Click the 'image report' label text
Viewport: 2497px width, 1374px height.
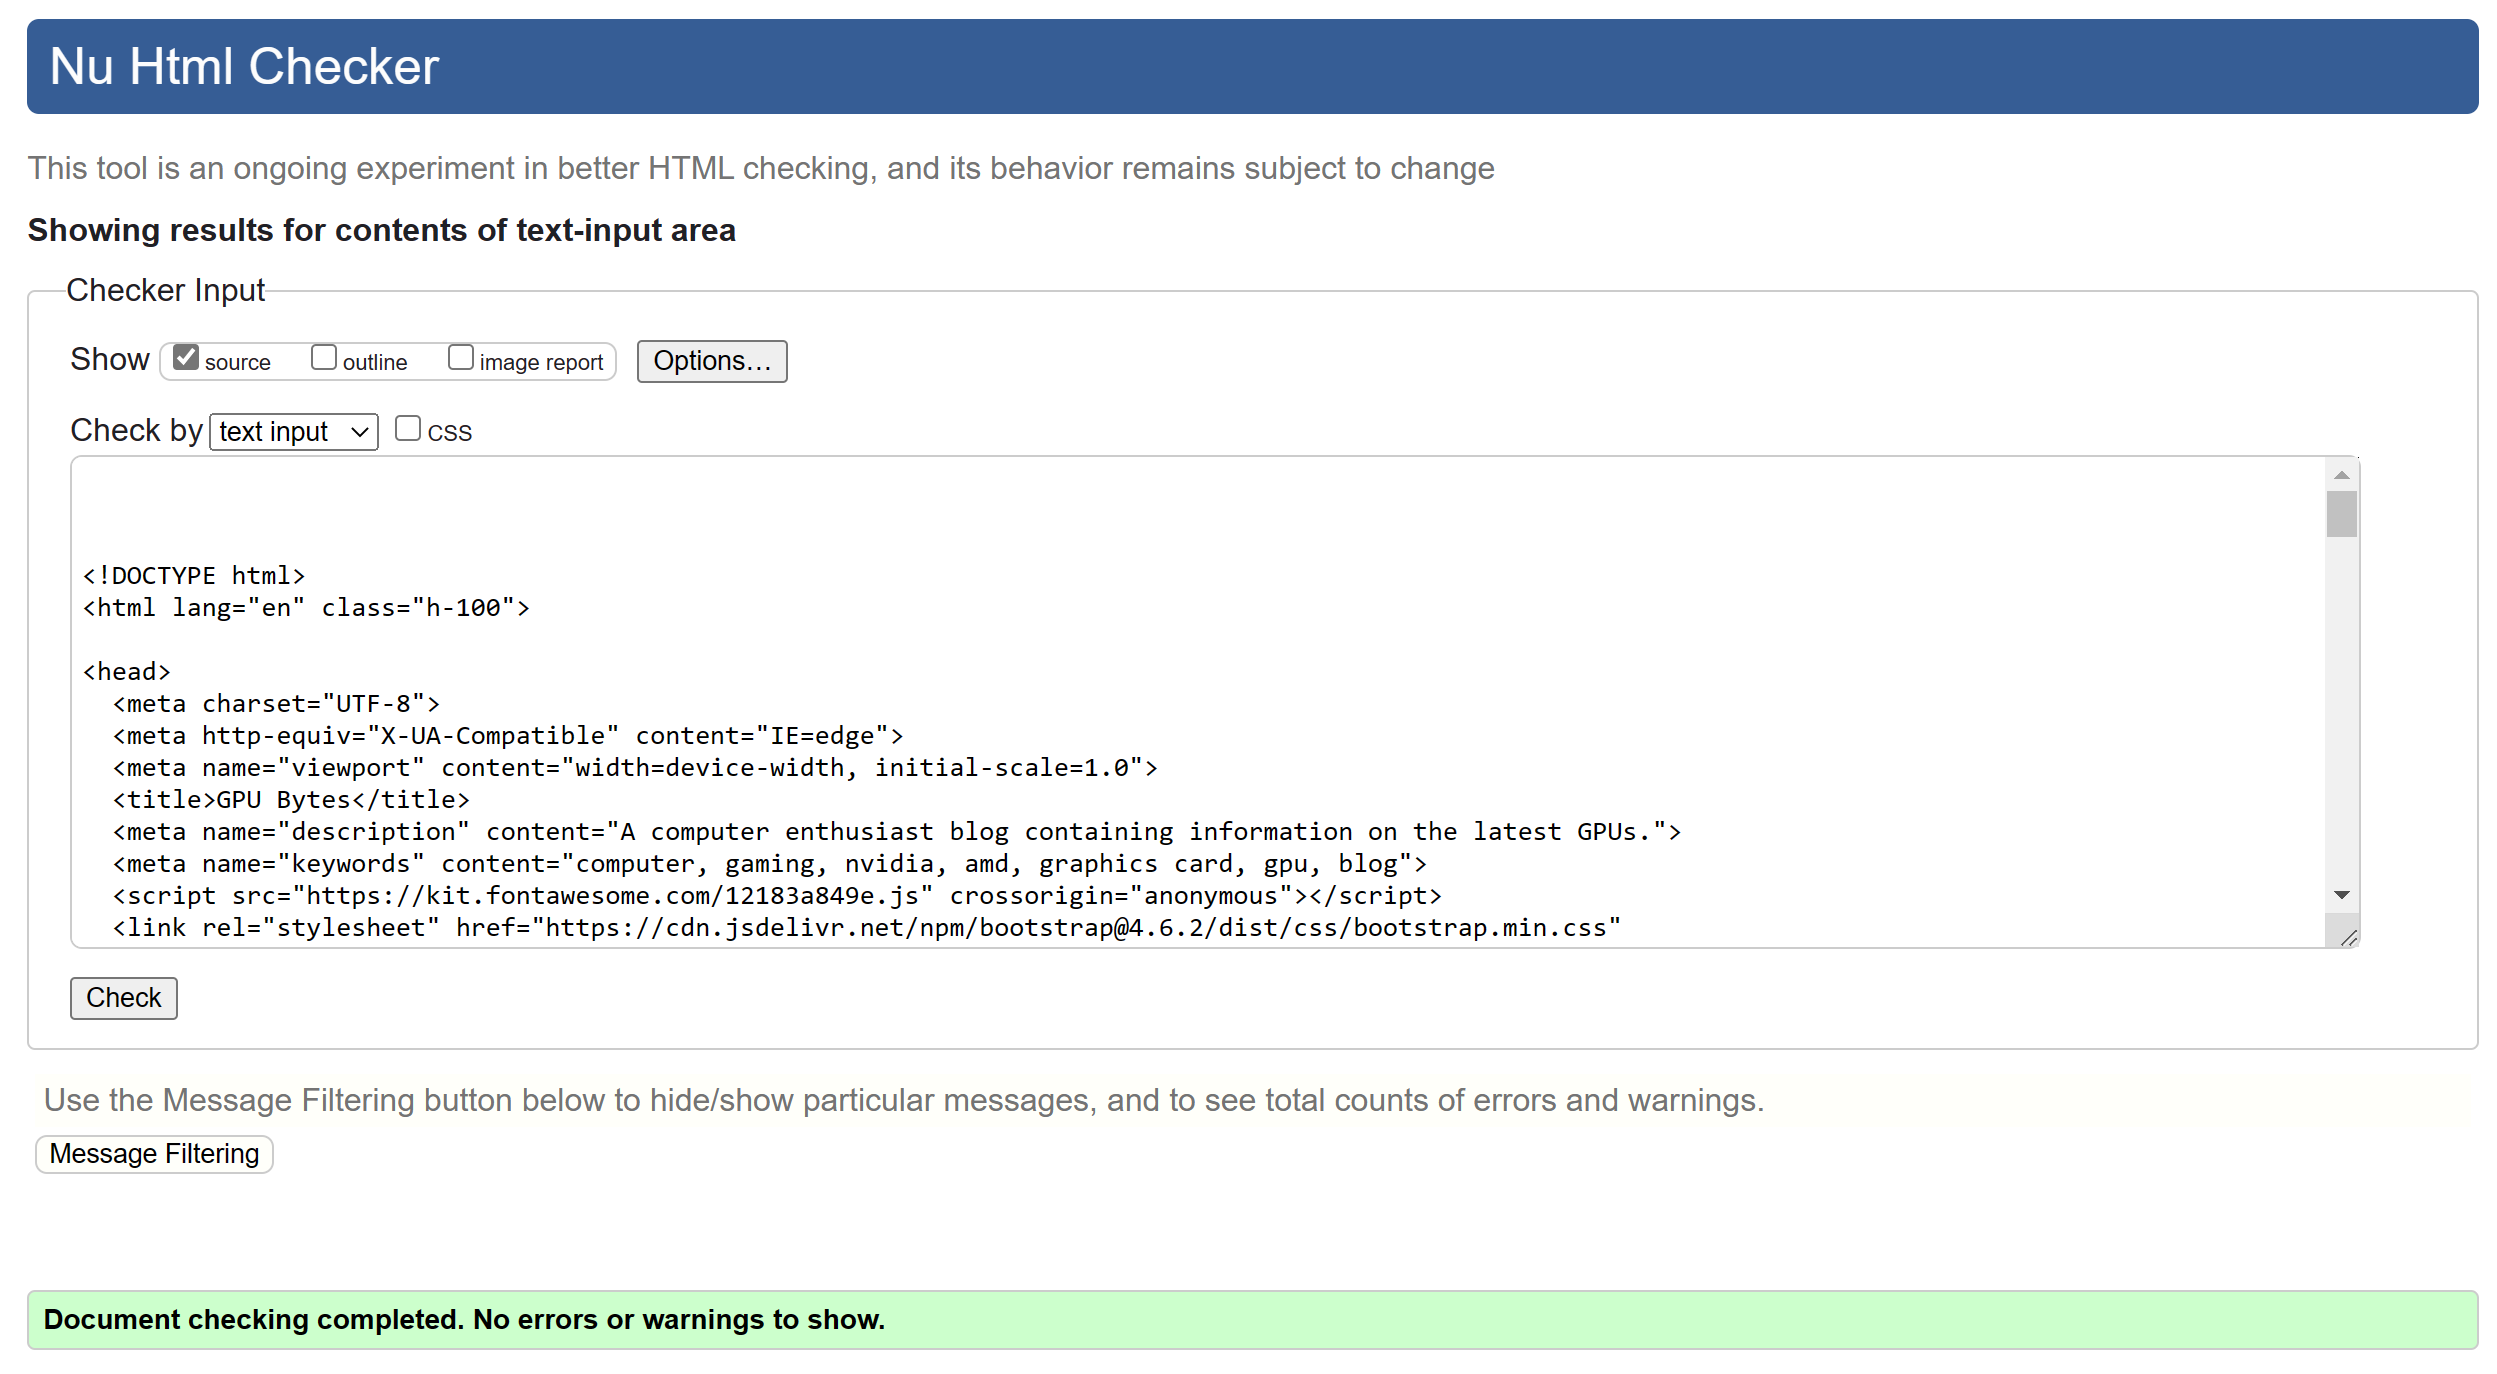click(x=541, y=363)
